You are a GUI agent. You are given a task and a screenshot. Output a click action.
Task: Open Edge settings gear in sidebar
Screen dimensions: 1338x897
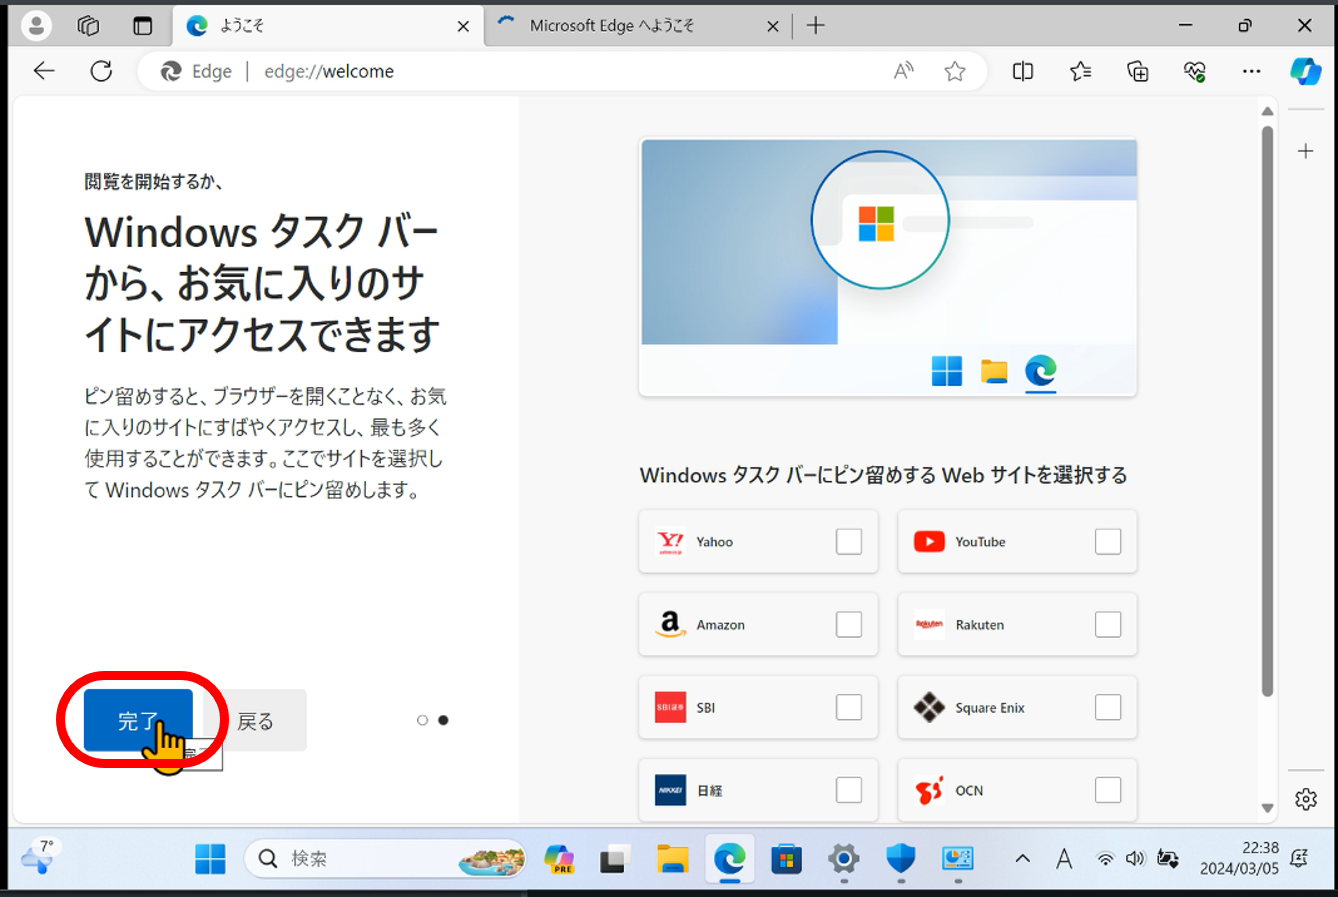click(x=1306, y=799)
